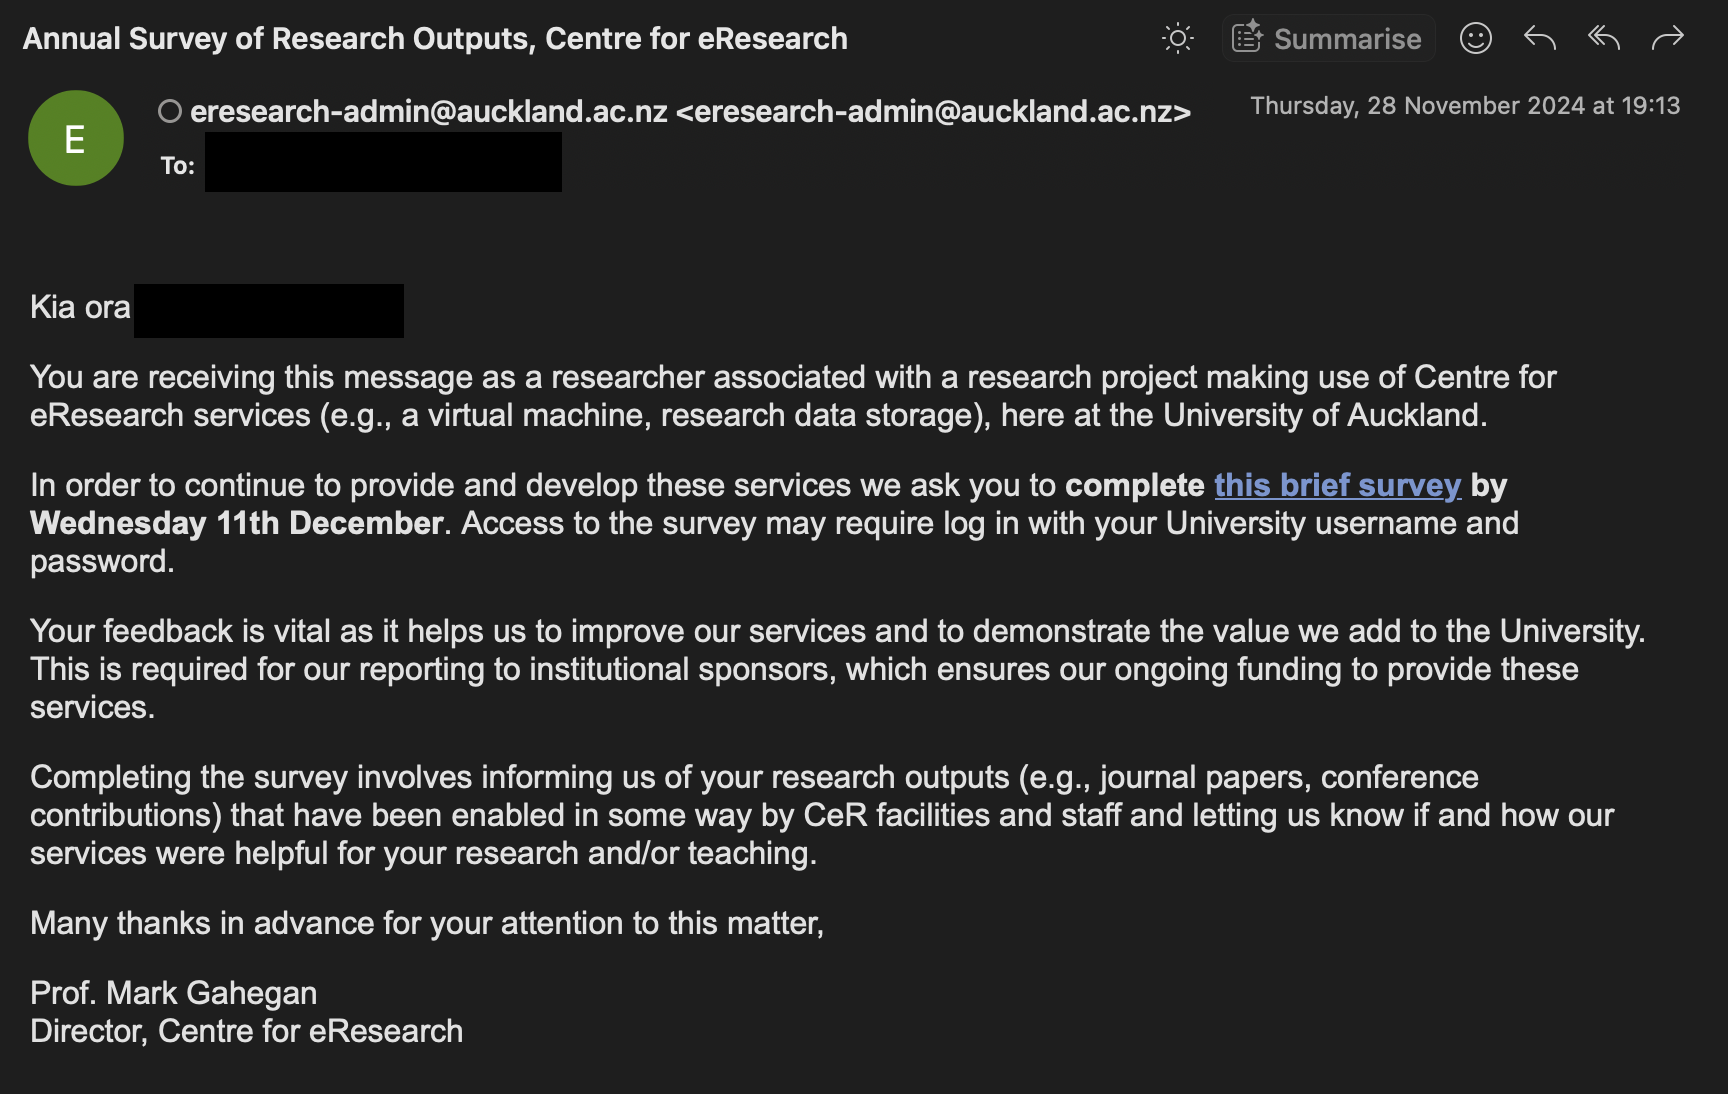Click the 'To:' label

(x=178, y=166)
